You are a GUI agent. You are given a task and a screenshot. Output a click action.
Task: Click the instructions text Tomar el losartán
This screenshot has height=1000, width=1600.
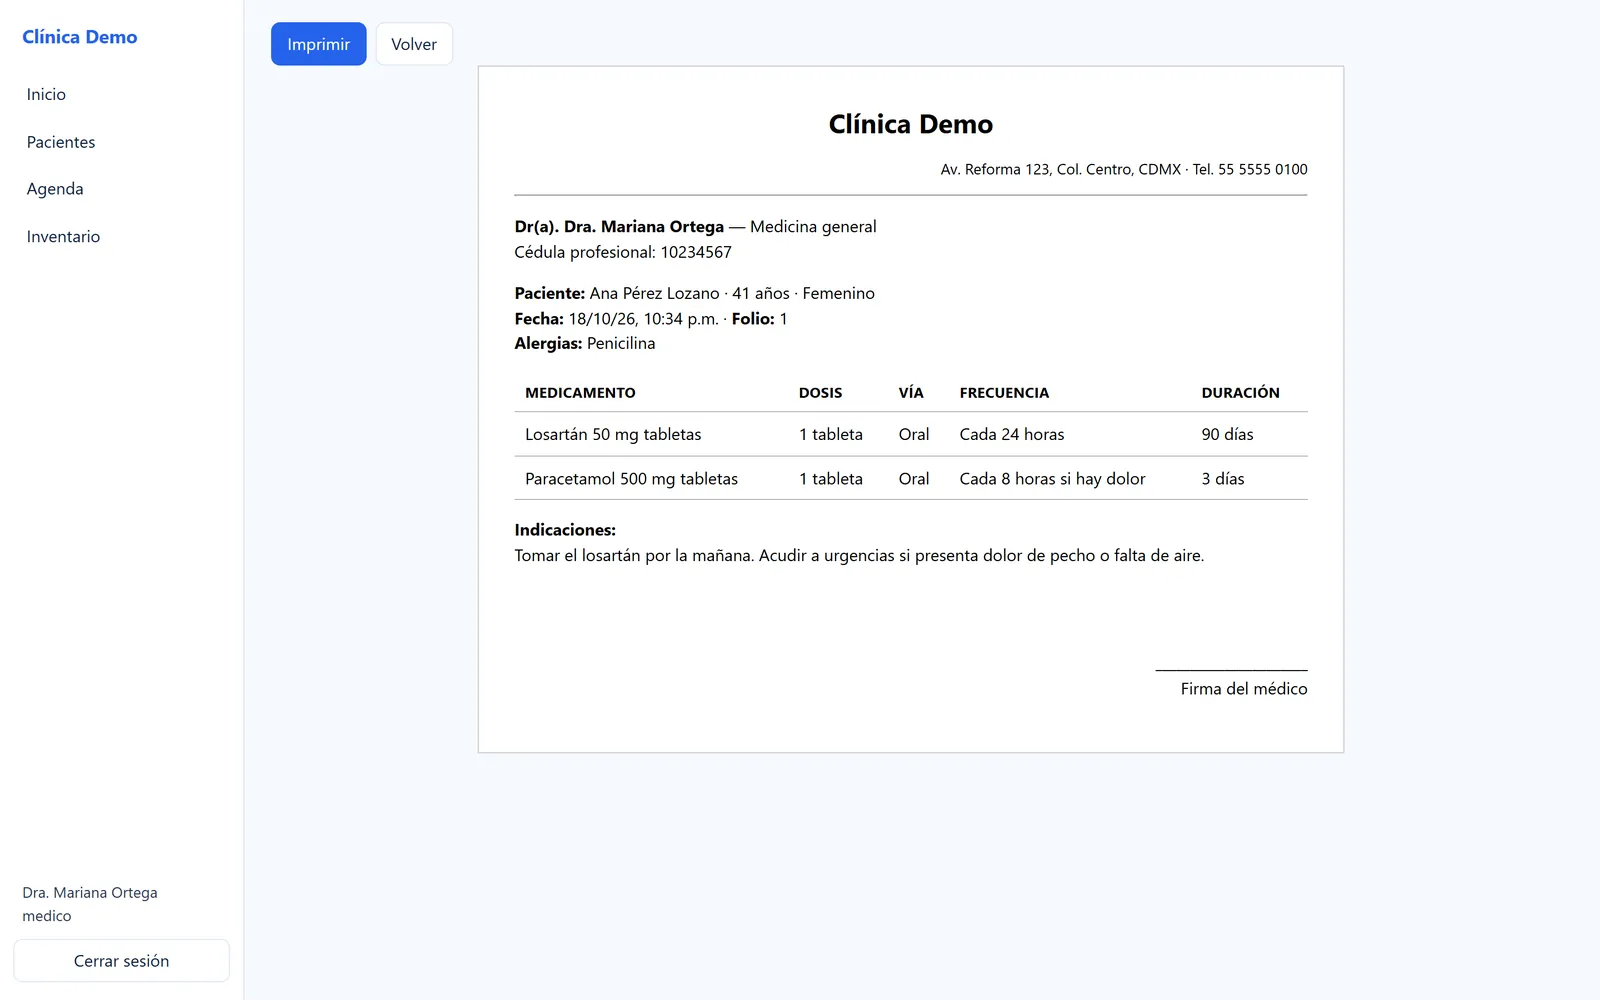pos(859,555)
